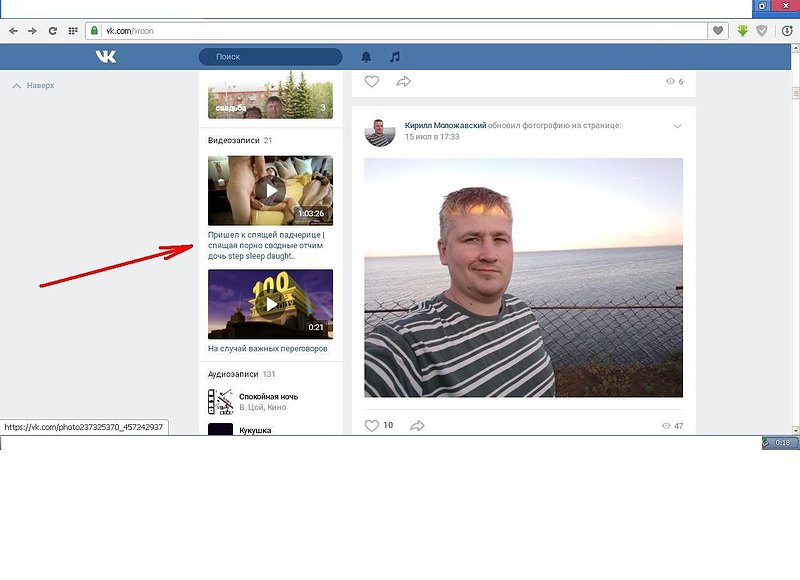Open the свадьба album thumbnail
The width and height of the screenshot is (800, 580).
[270, 94]
